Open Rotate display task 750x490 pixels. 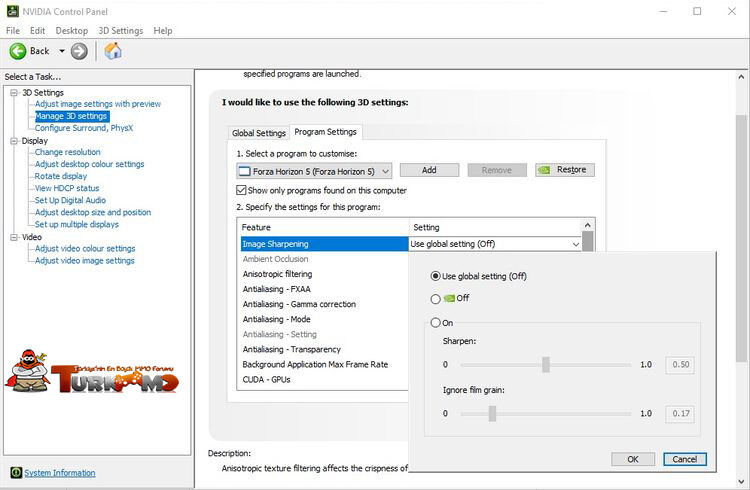(61, 176)
